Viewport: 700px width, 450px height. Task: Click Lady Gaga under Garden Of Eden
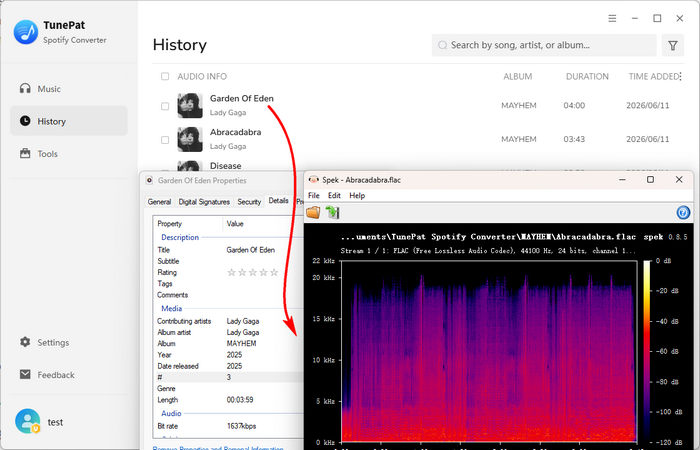coord(228,112)
